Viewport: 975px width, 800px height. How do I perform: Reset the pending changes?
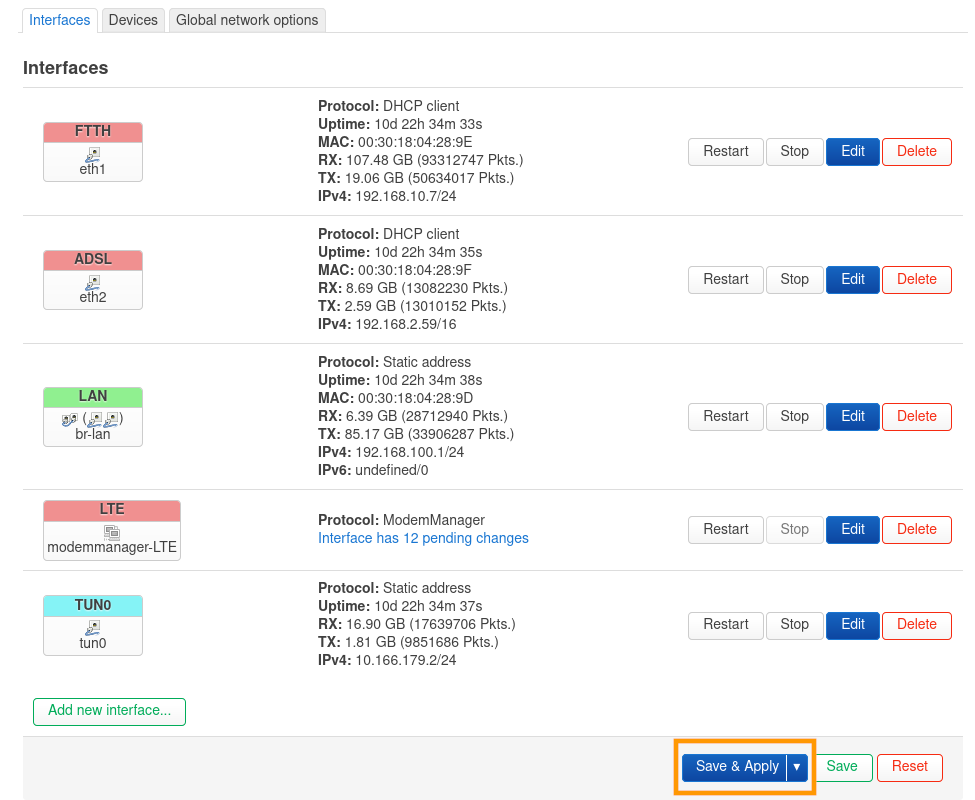coord(909,767)
